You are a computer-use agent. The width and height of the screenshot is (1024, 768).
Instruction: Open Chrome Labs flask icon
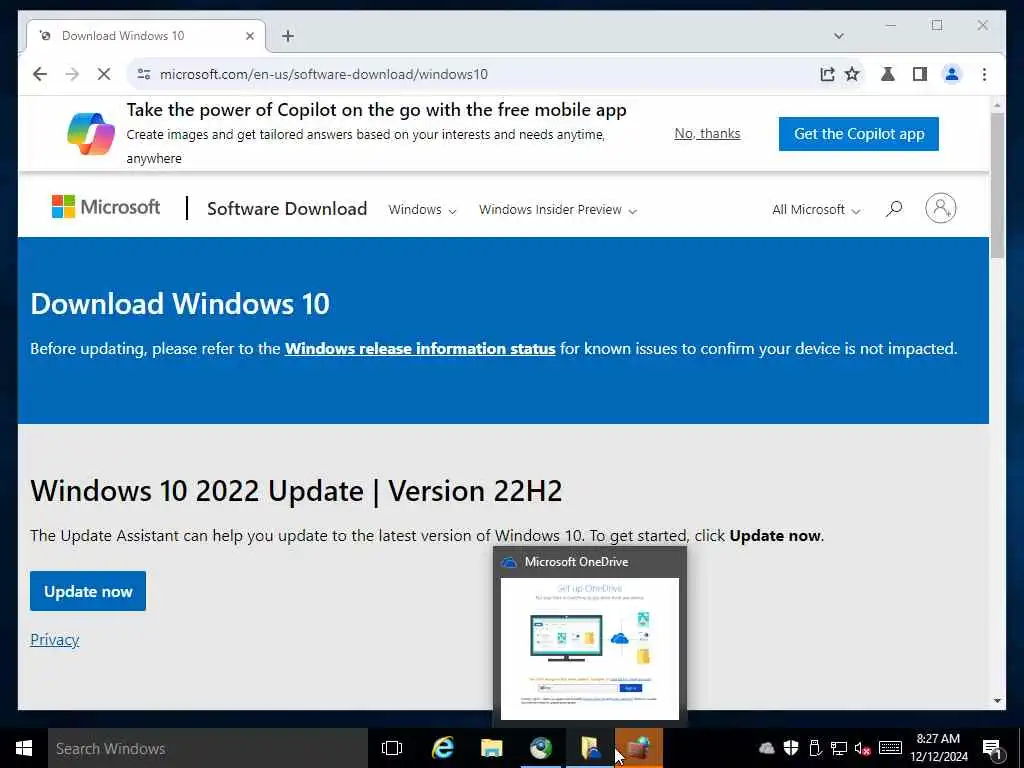pyautogui.click(x=888, y=74)
